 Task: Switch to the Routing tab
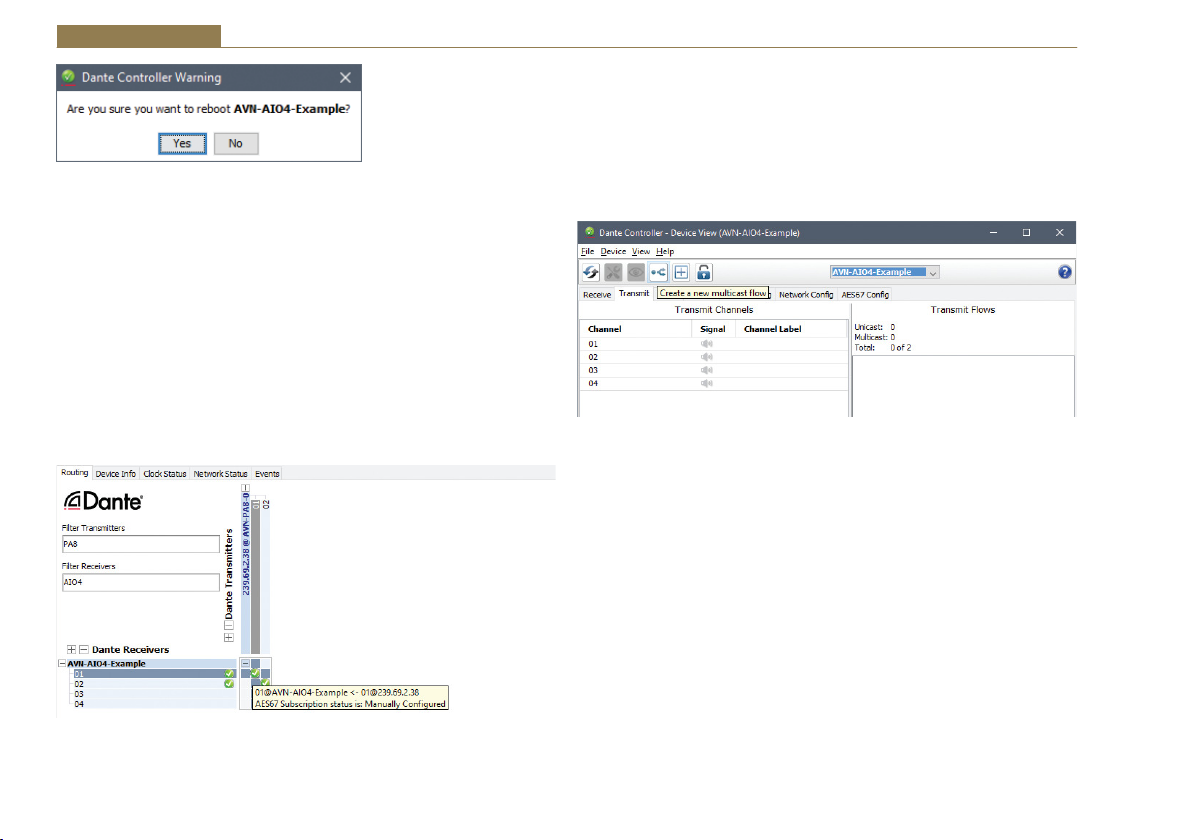(x=74, y=473)
